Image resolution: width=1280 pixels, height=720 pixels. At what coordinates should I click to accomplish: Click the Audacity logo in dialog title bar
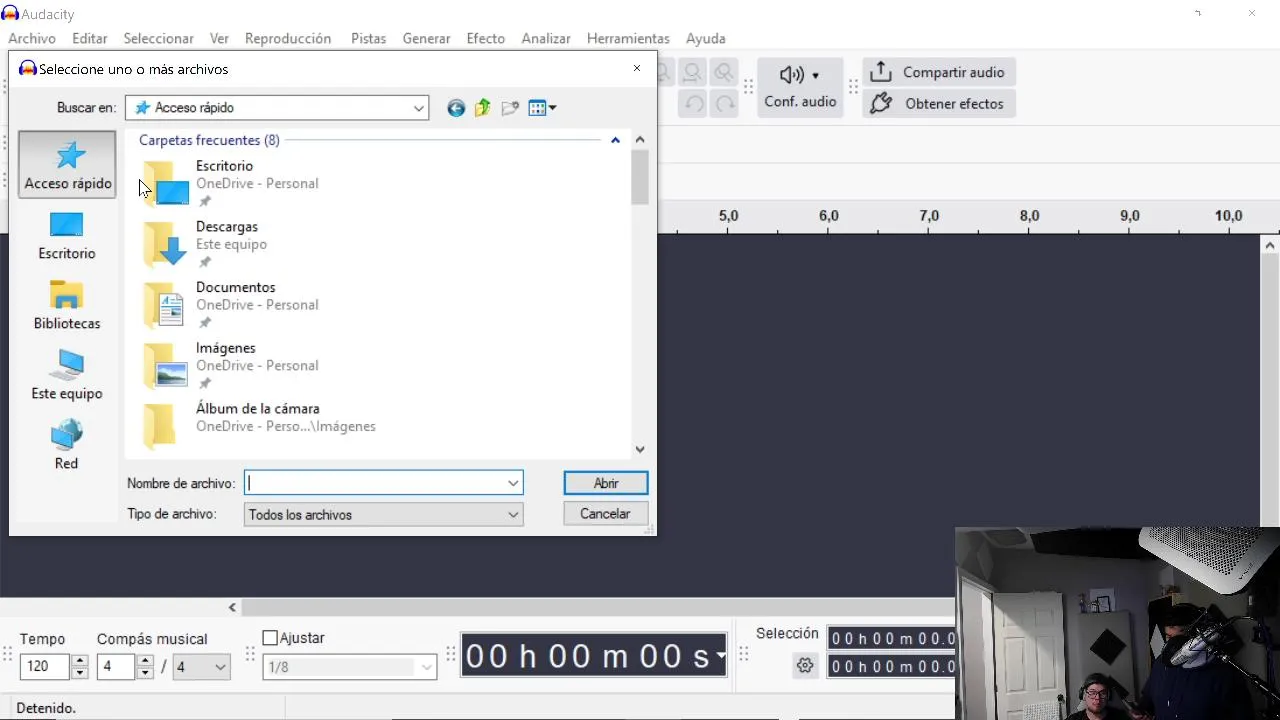coord(28,69)
